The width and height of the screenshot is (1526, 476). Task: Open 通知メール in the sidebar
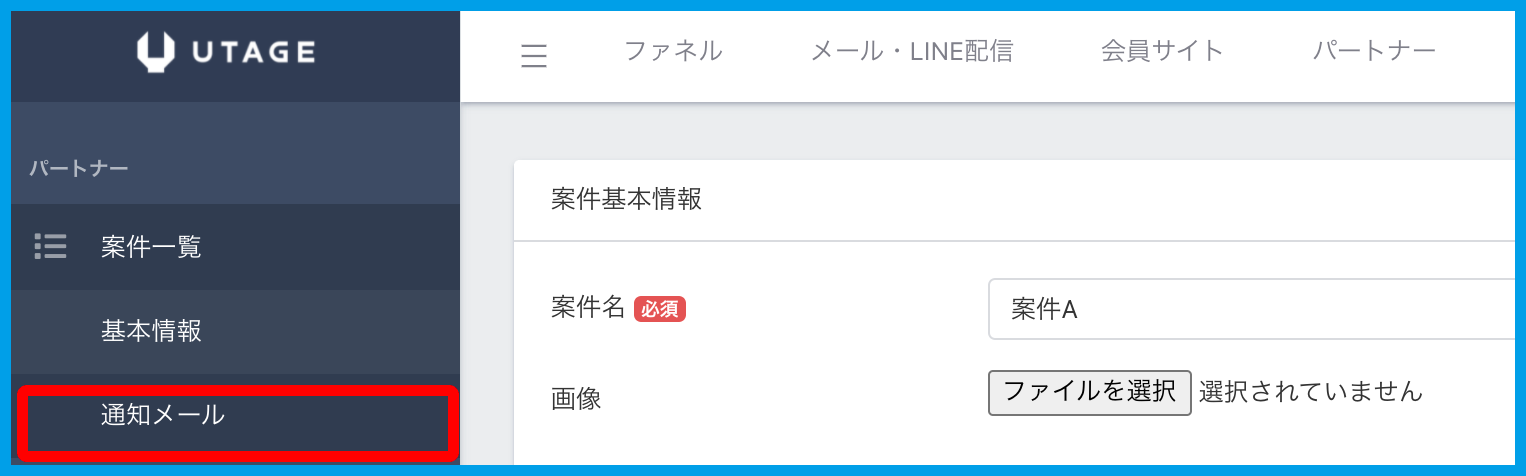163,414
